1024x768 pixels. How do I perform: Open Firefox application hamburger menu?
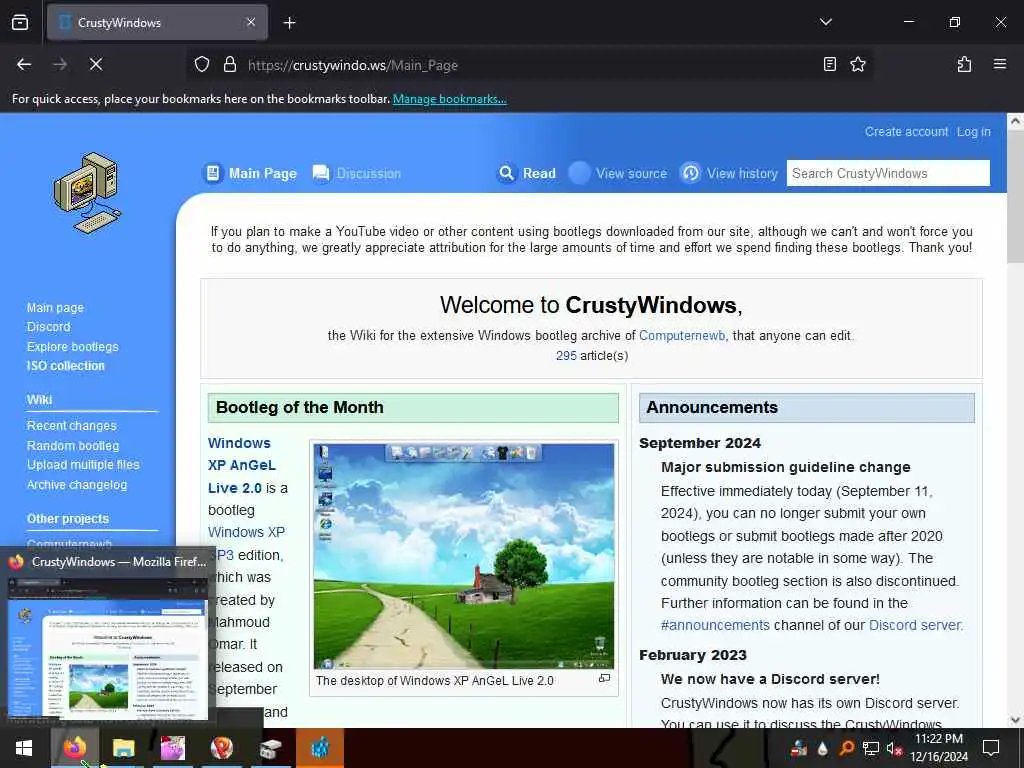coord(999,64)
